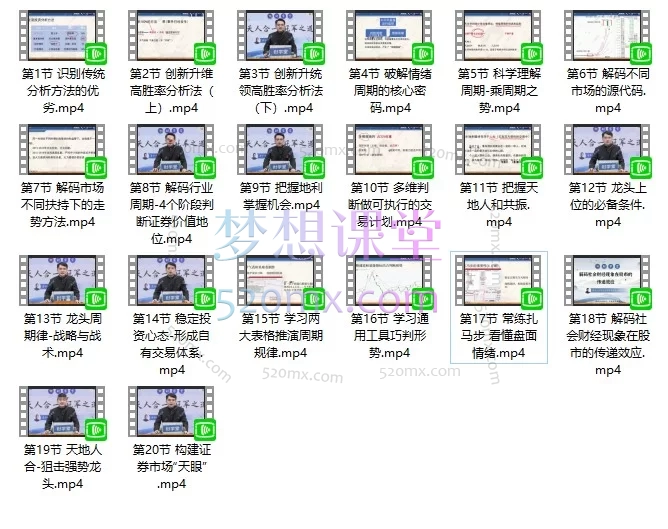This screenshot has height=529, width=668.
Task: Click file name 第6节 解码不同市场的源代码.mp4
Action: (608, 91)
